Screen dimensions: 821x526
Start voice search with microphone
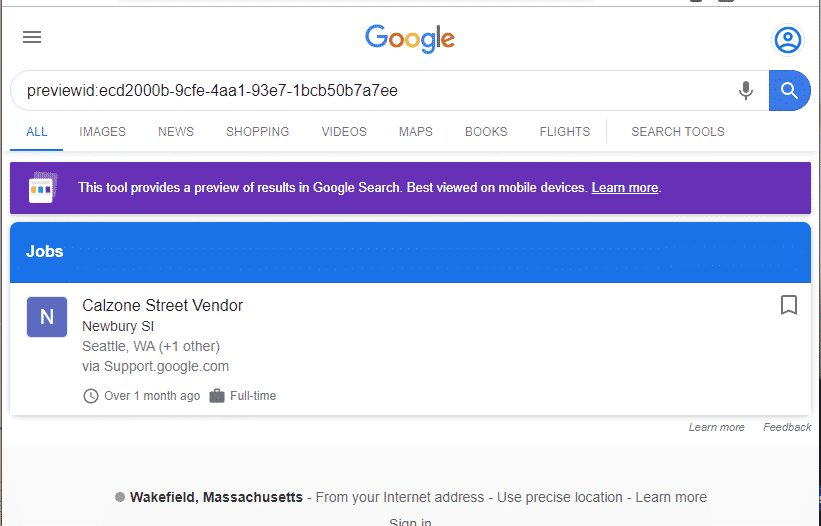[x=745, y=91]
